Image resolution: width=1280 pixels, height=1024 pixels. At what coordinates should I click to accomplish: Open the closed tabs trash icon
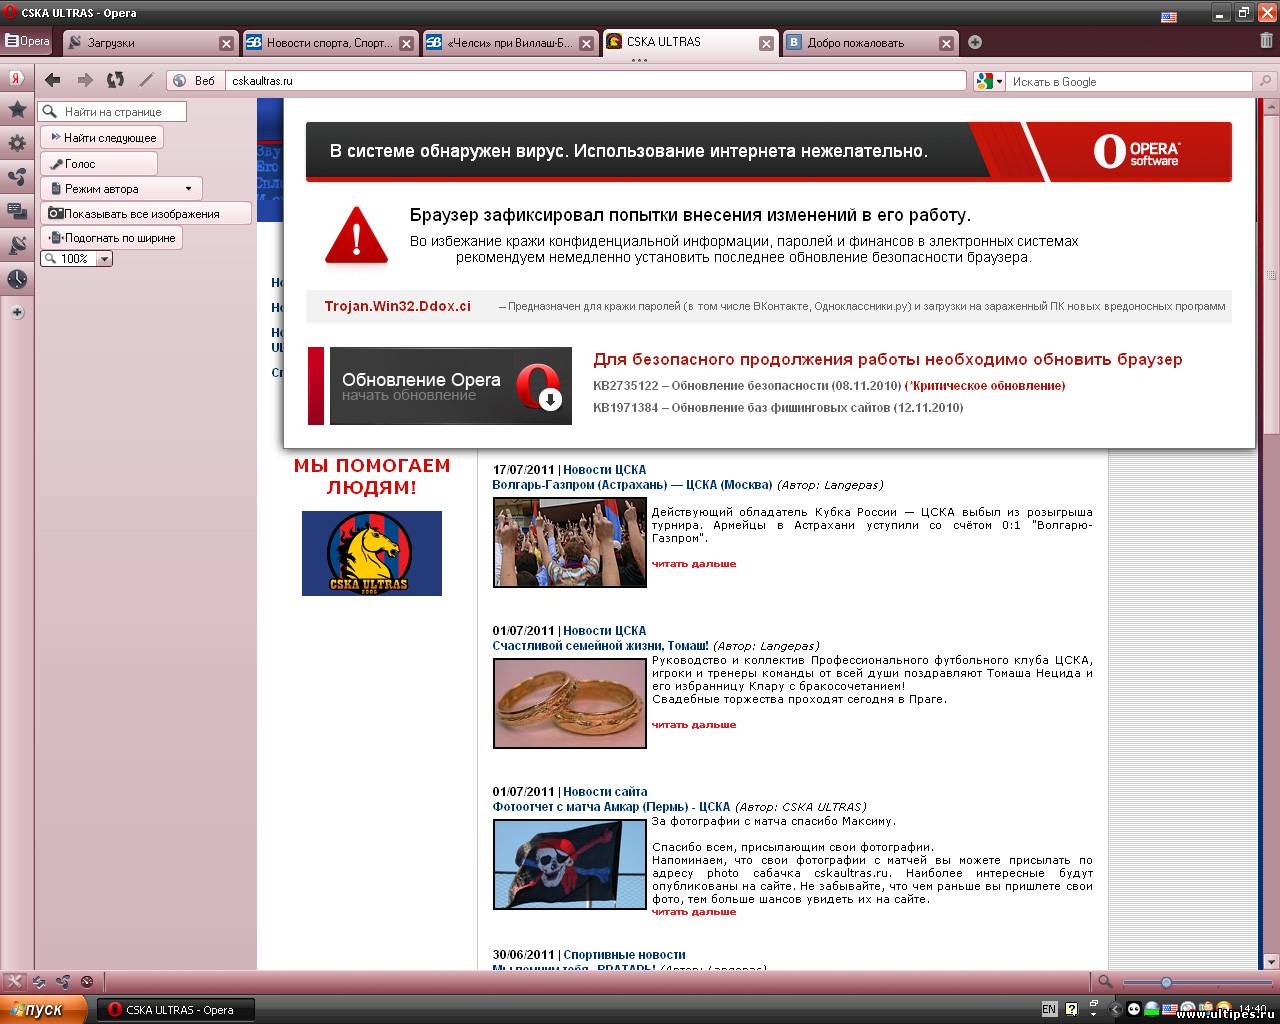(x=1266, y=41)
